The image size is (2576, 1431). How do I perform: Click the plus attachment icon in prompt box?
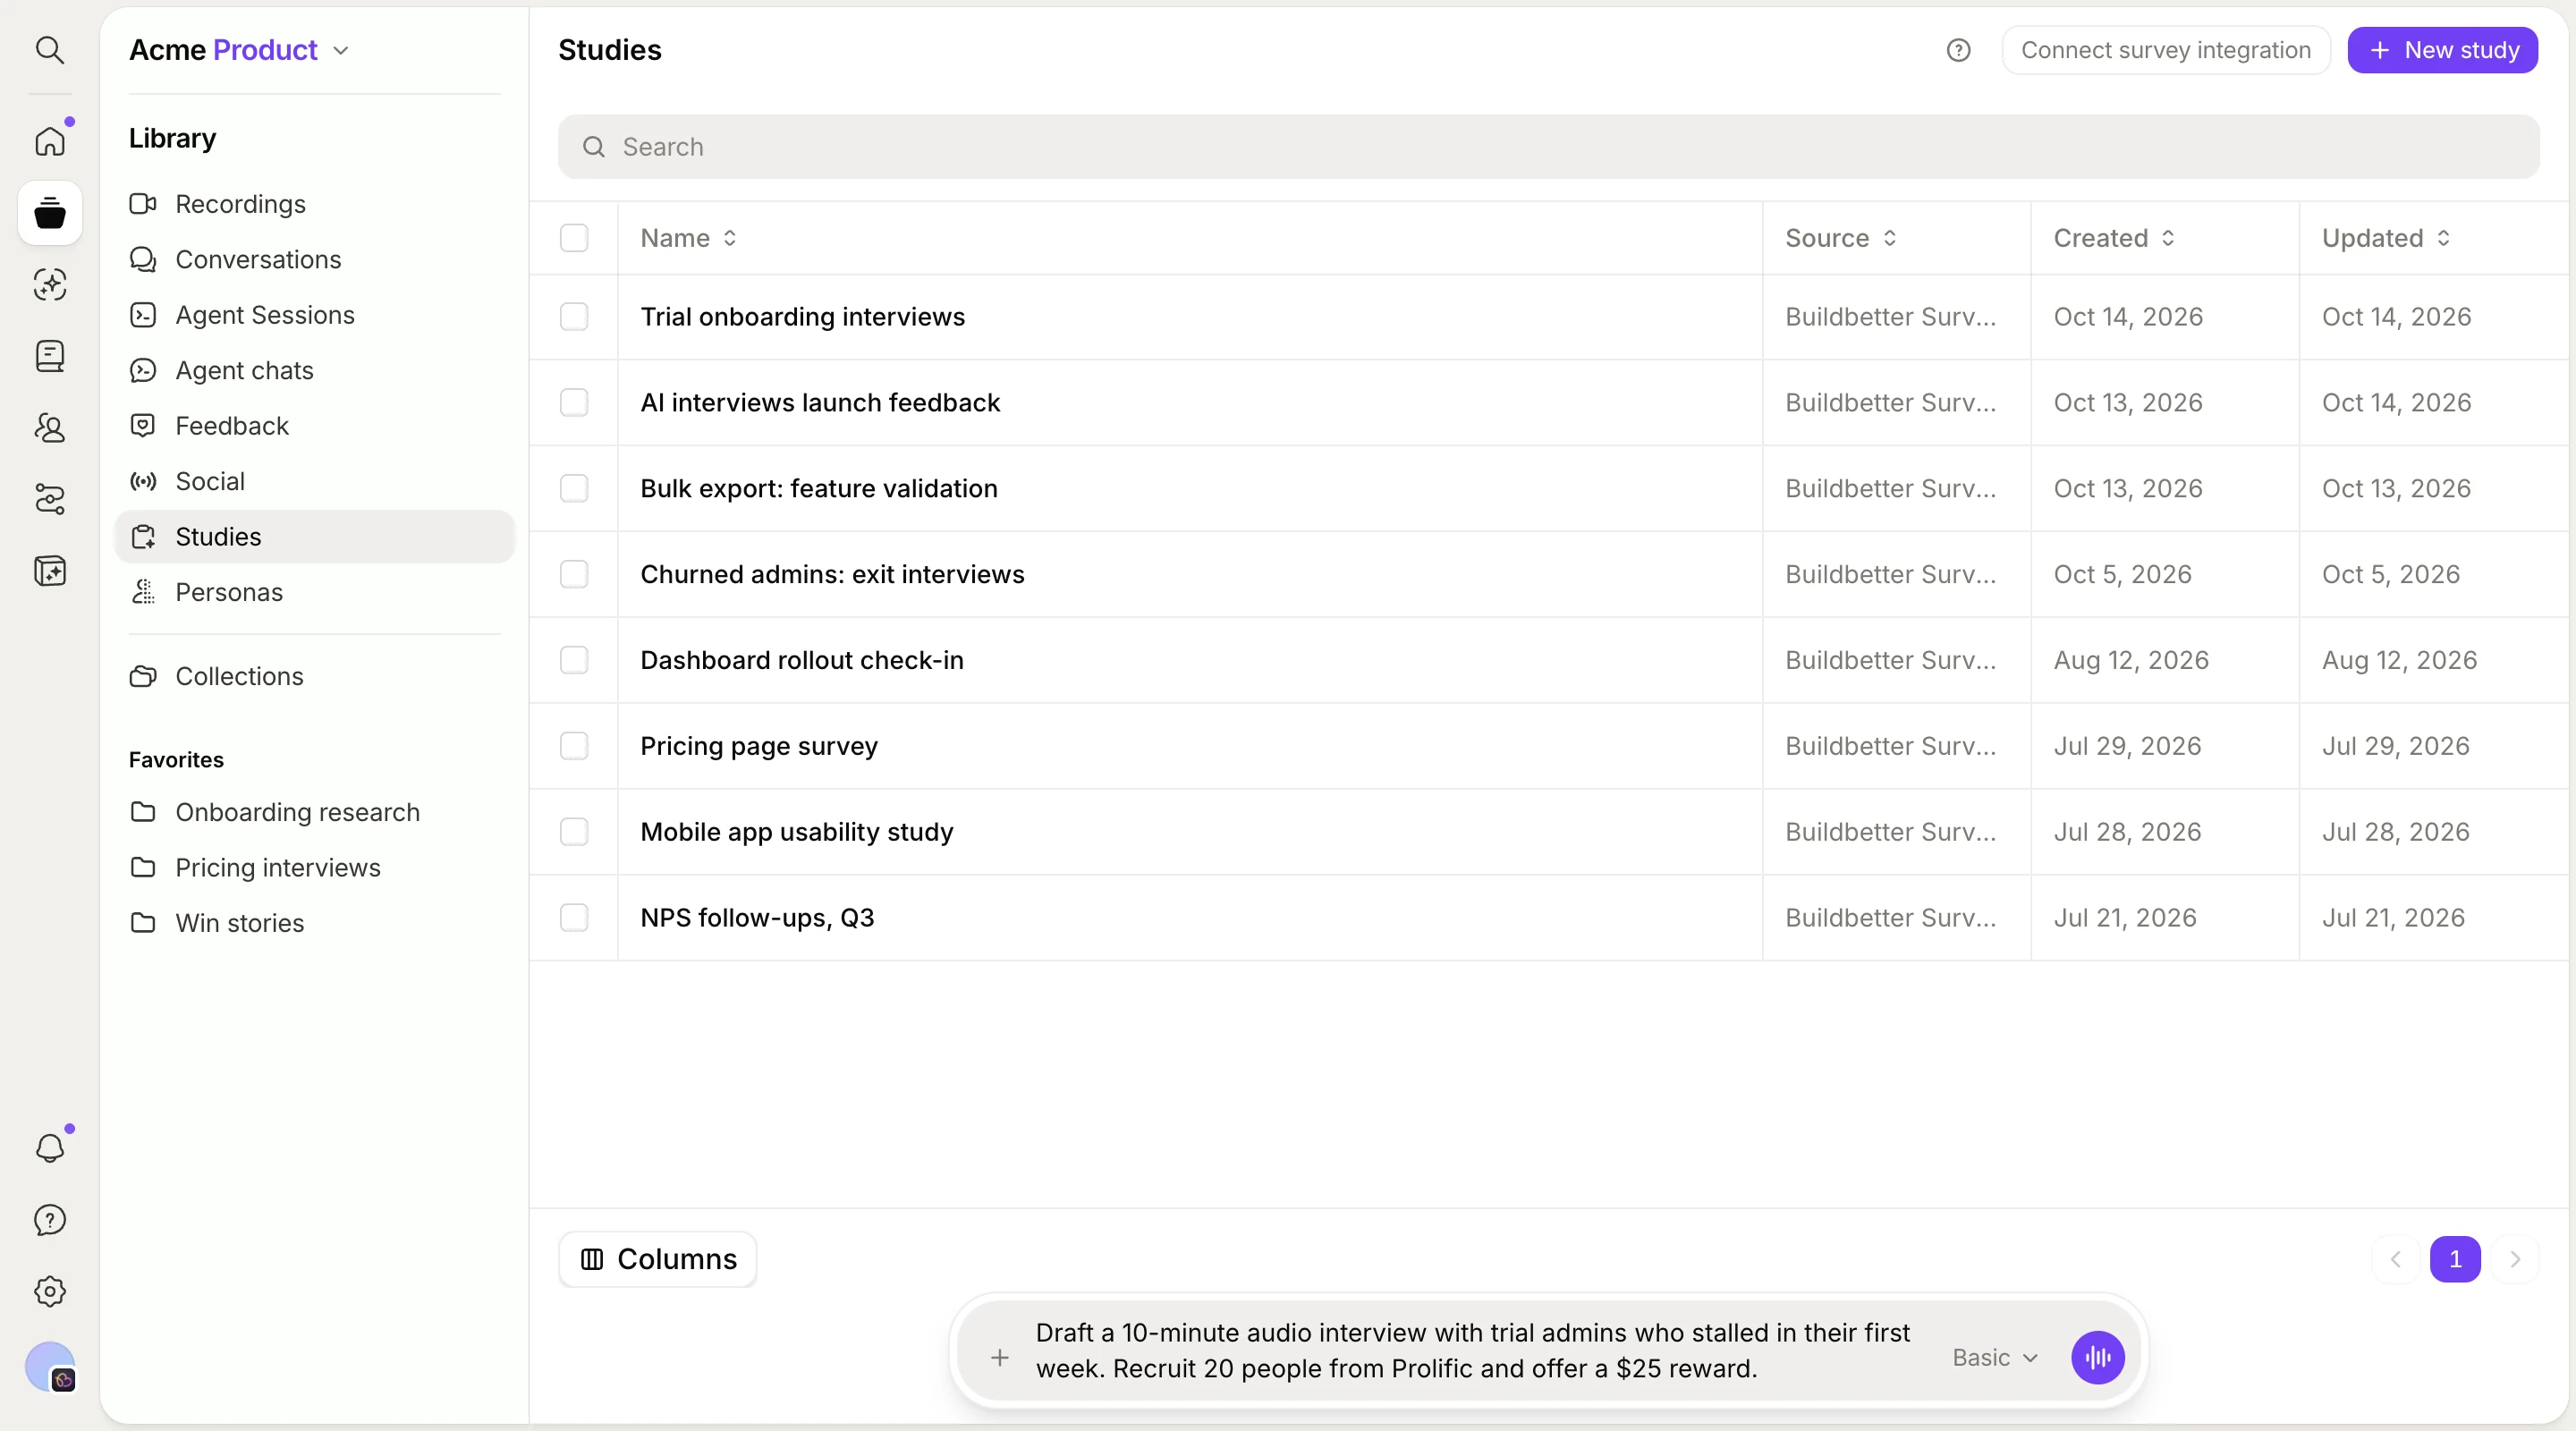999,1357
